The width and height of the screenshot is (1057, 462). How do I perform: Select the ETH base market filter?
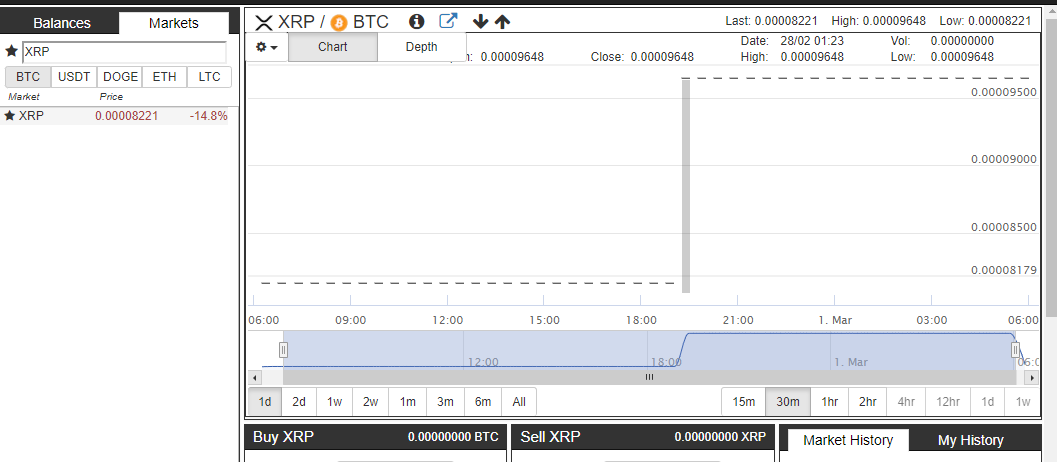[164, 77]
